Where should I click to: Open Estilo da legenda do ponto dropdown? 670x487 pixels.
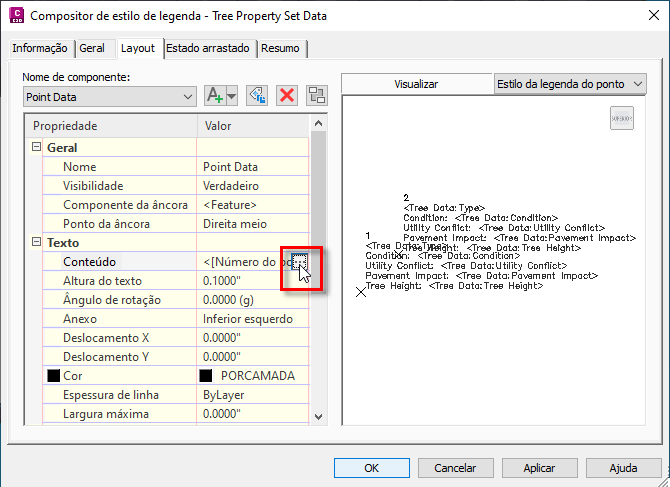click(x=570, y=84)
